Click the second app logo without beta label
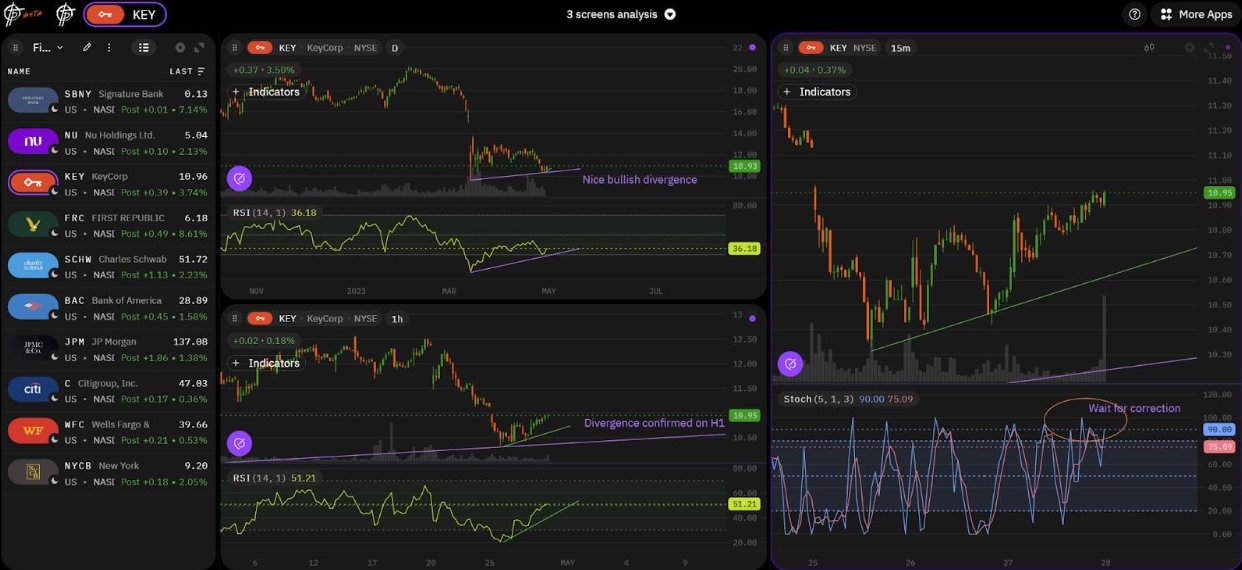The height and width of the screenshot is (570, 1242). [x=65, y=14]
